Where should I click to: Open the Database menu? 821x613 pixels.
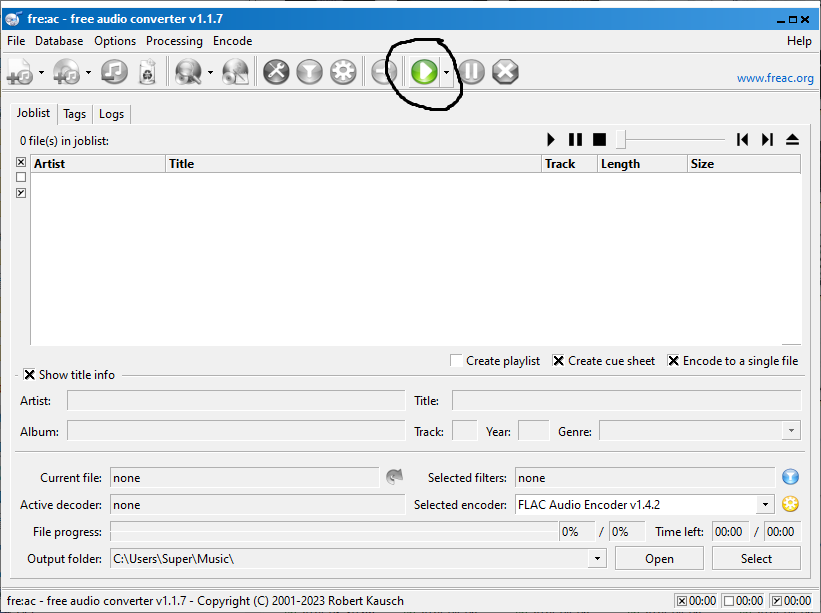tap(59, 41)
